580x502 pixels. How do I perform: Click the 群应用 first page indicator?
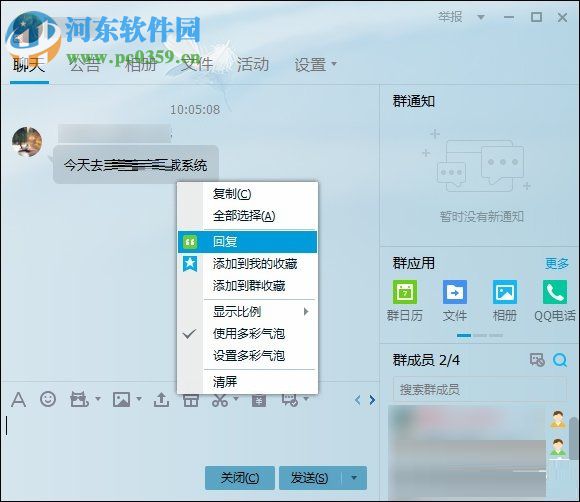464,335
